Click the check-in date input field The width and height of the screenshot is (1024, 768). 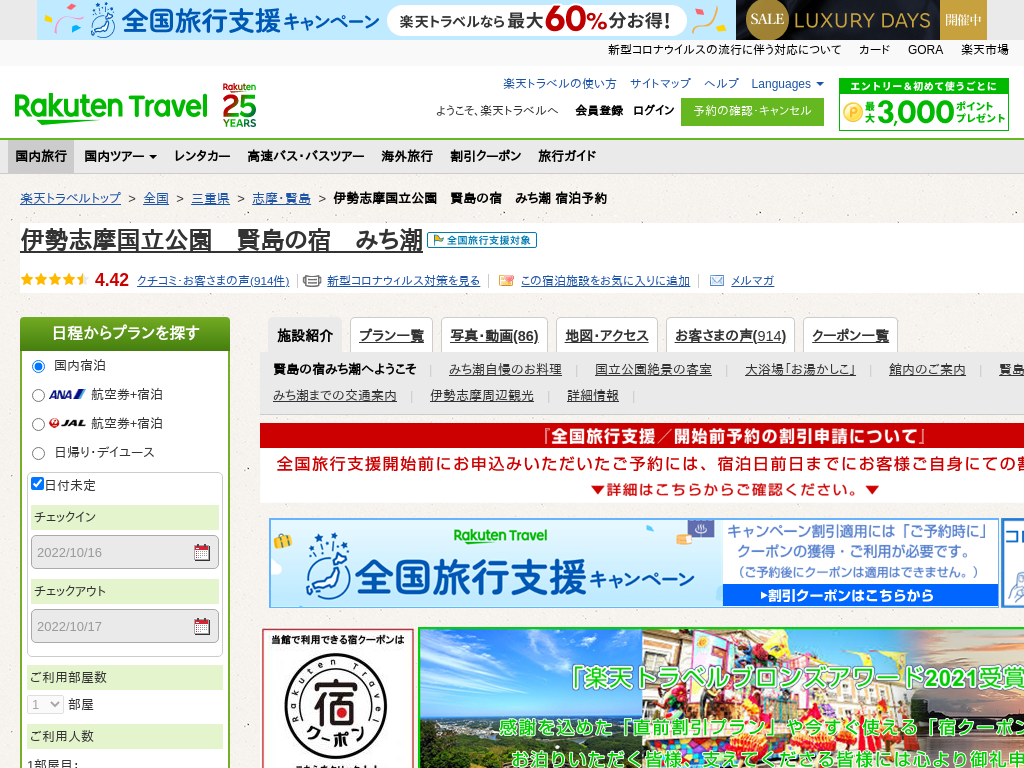point(110,552)
